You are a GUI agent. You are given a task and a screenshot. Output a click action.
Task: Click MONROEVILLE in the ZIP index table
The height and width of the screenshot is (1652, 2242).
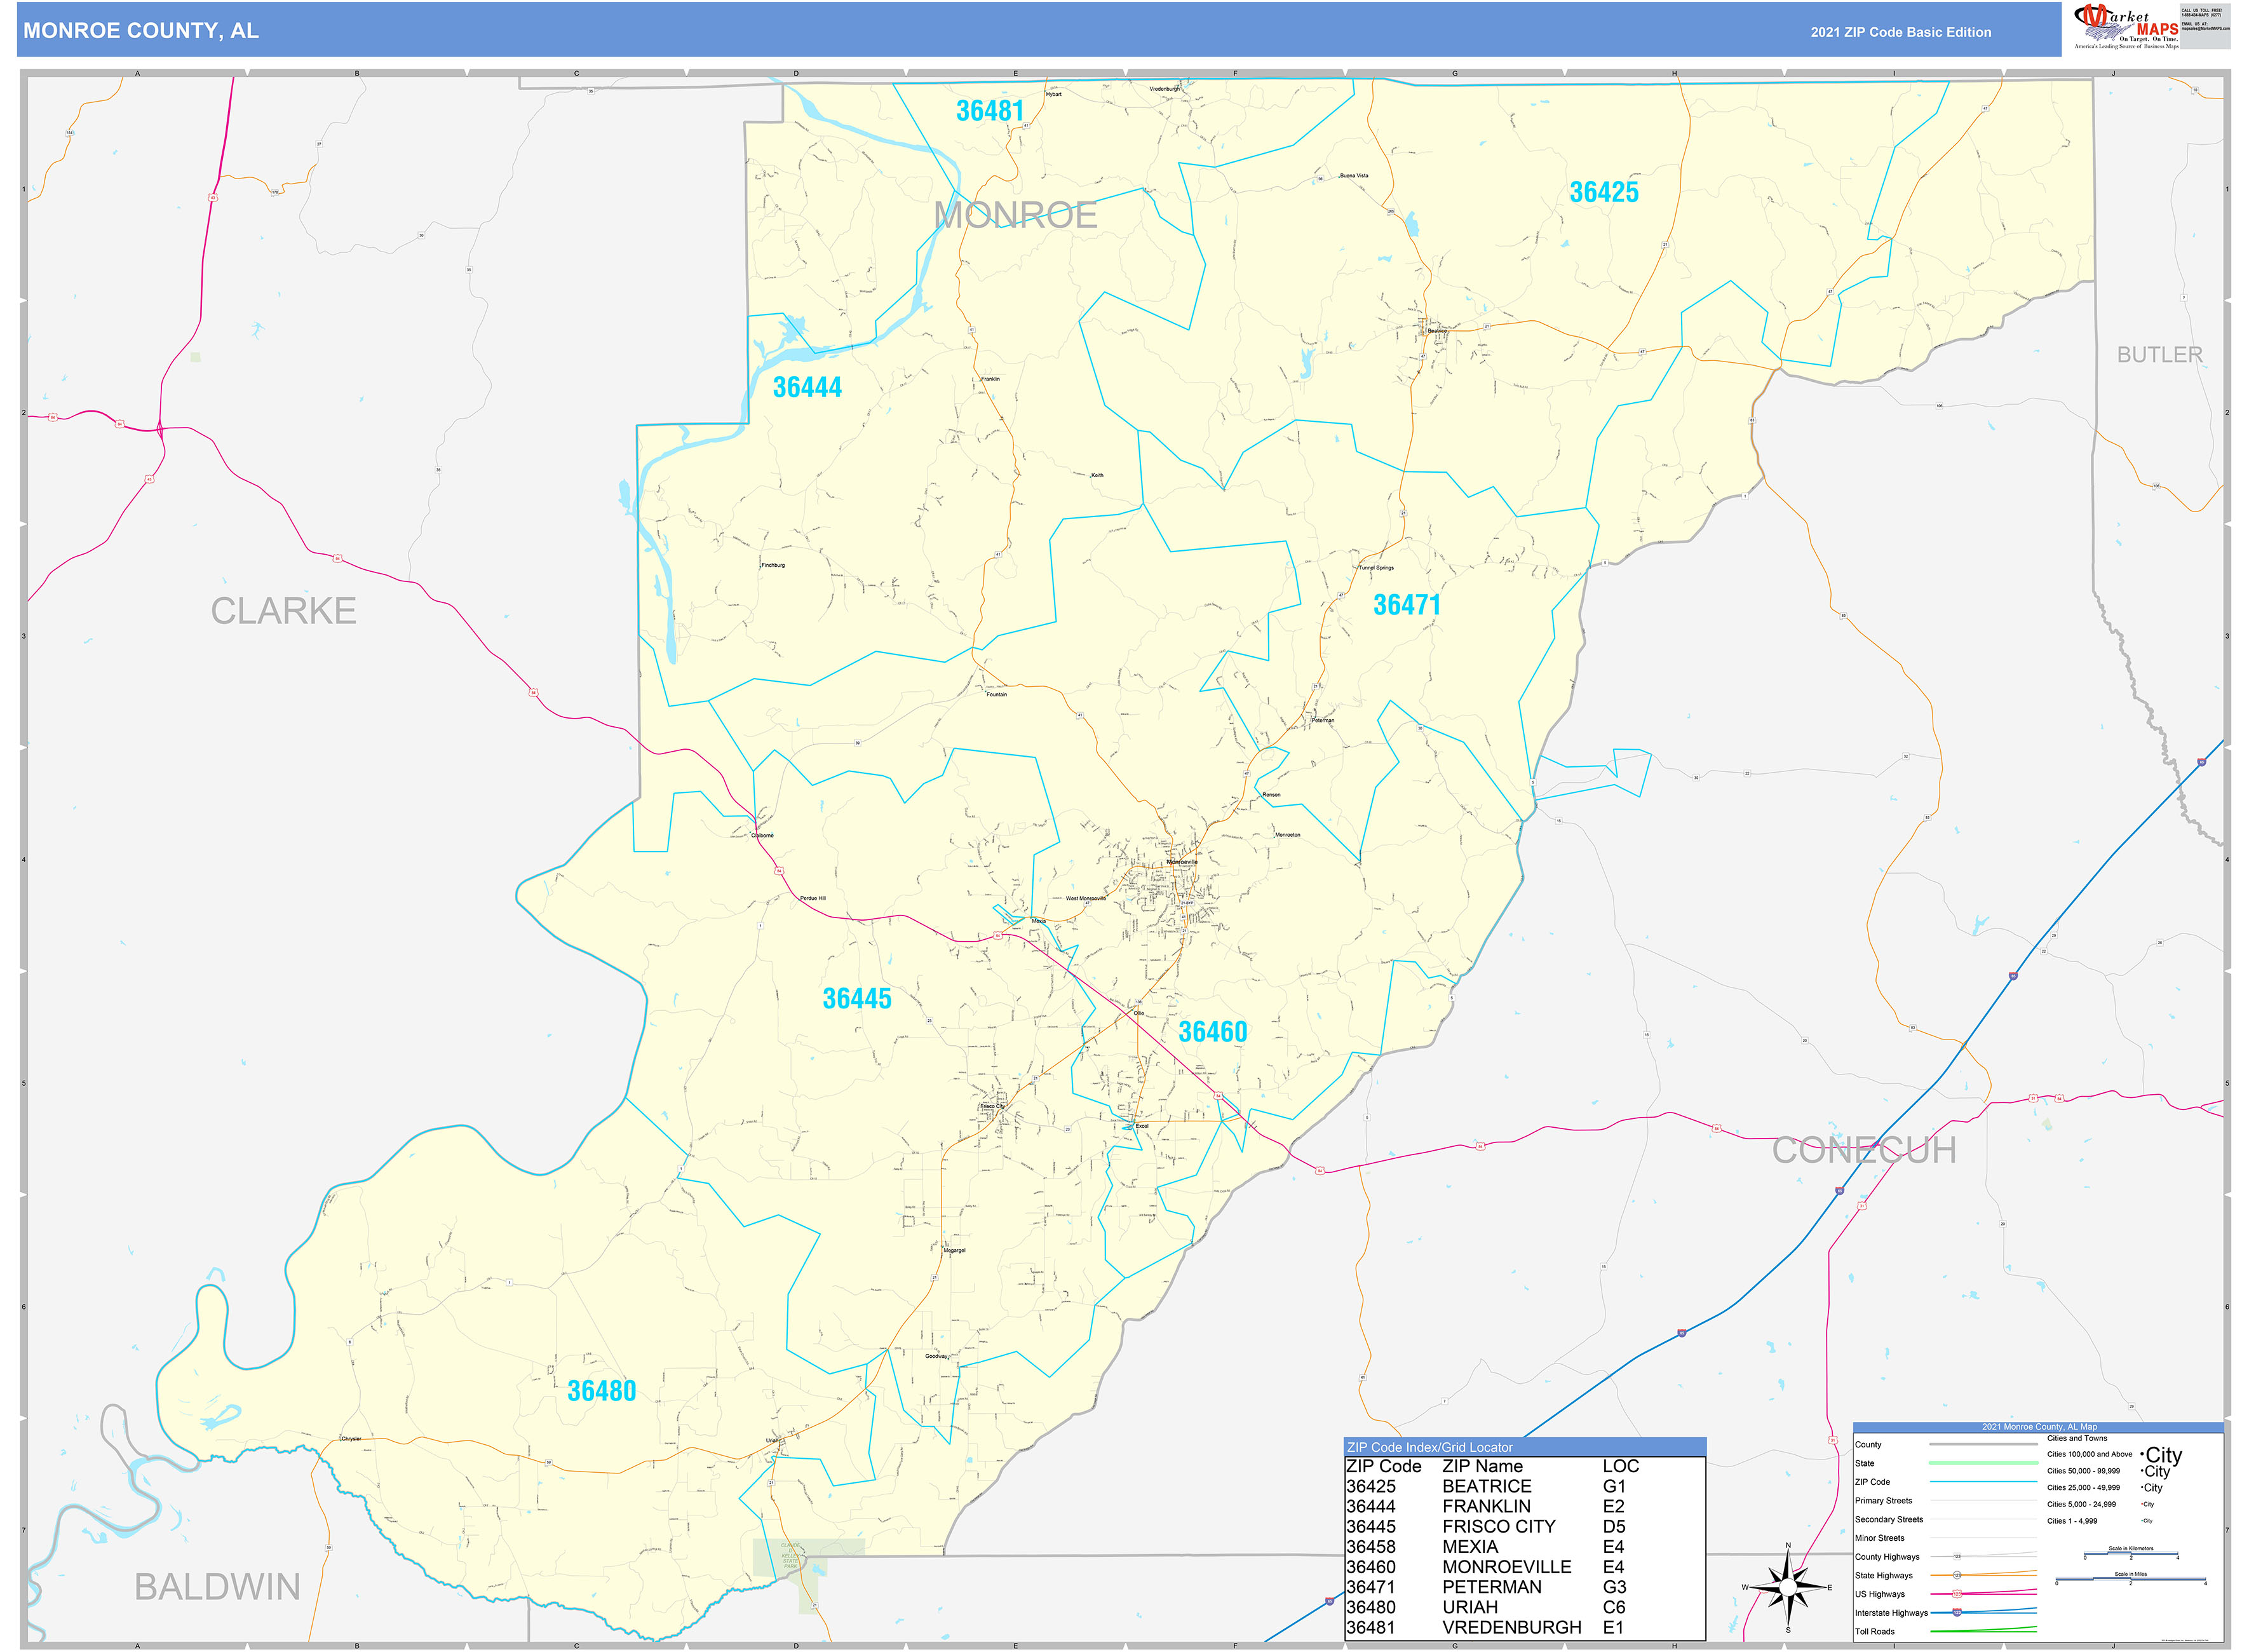pyautogui.click(x=1506, y=1567)
